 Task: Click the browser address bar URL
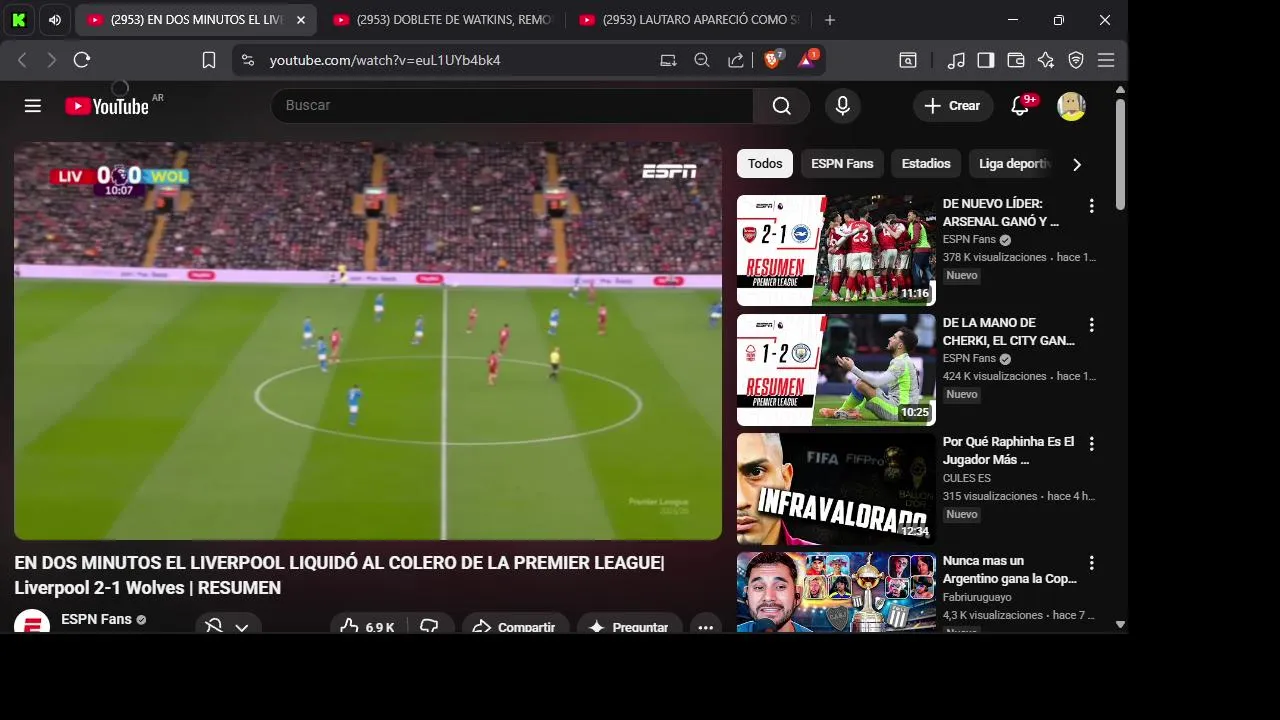[x=385, y=60]
